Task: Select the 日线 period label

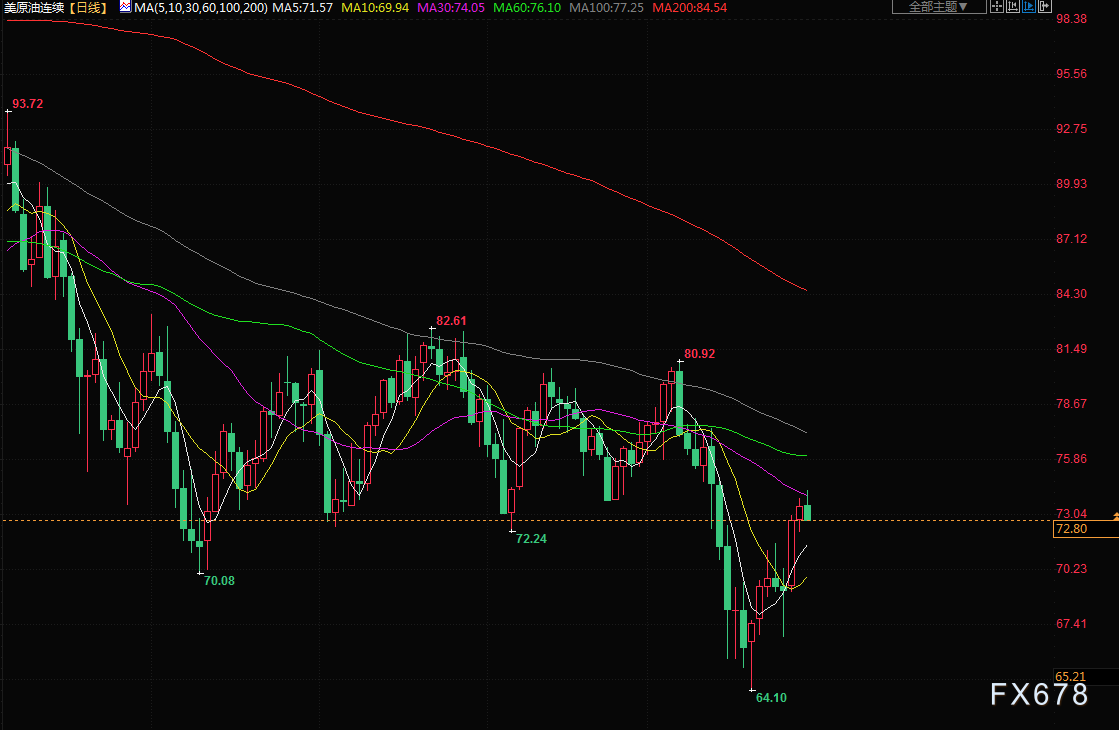Action: coord(89,7)
